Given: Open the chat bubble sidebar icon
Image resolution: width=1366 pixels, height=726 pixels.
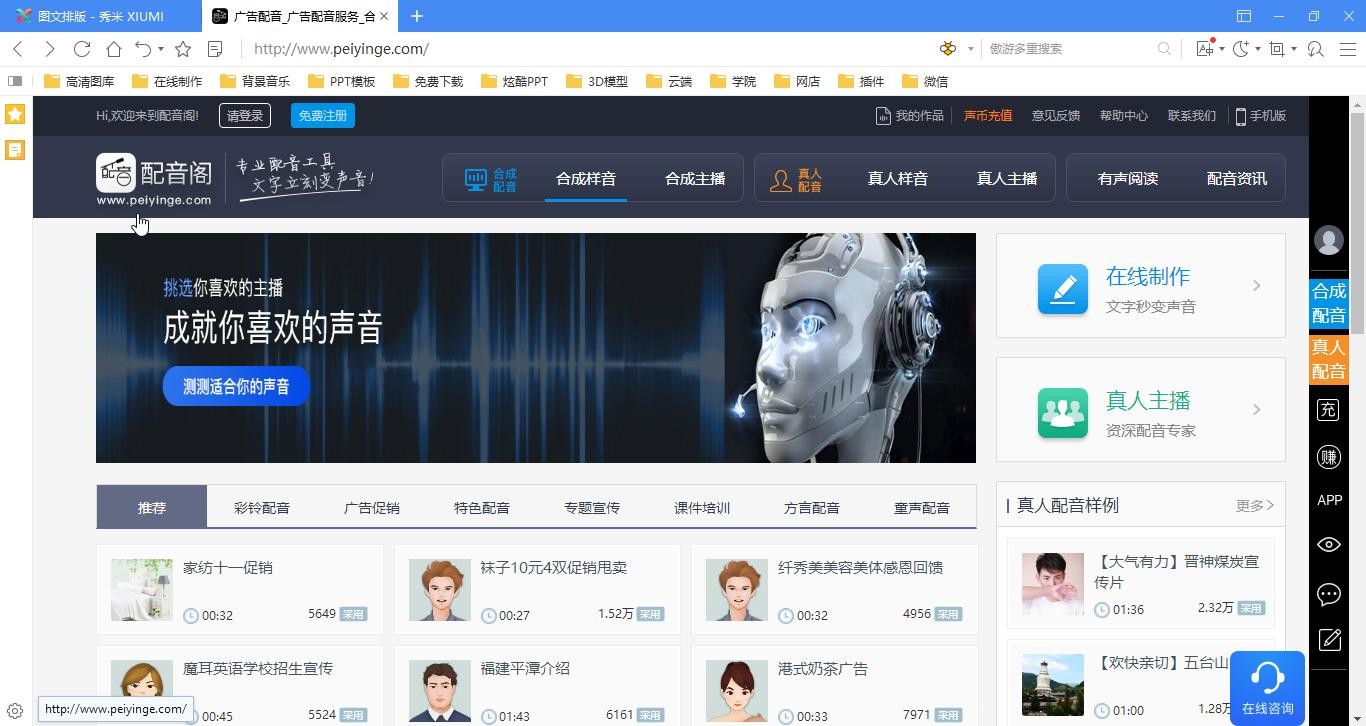Looking at the screenshot, I should (x=1328, y=594).
